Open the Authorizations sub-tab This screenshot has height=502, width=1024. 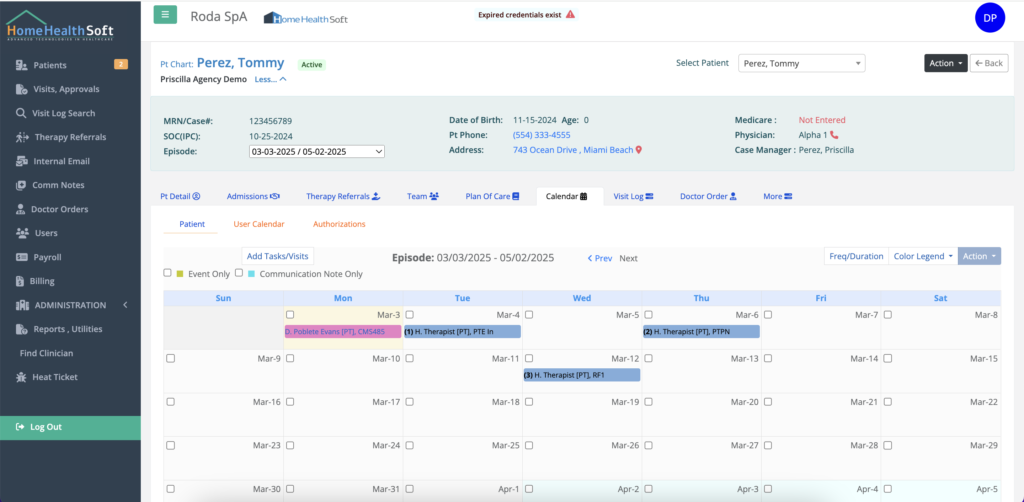[x=339, y=225]
